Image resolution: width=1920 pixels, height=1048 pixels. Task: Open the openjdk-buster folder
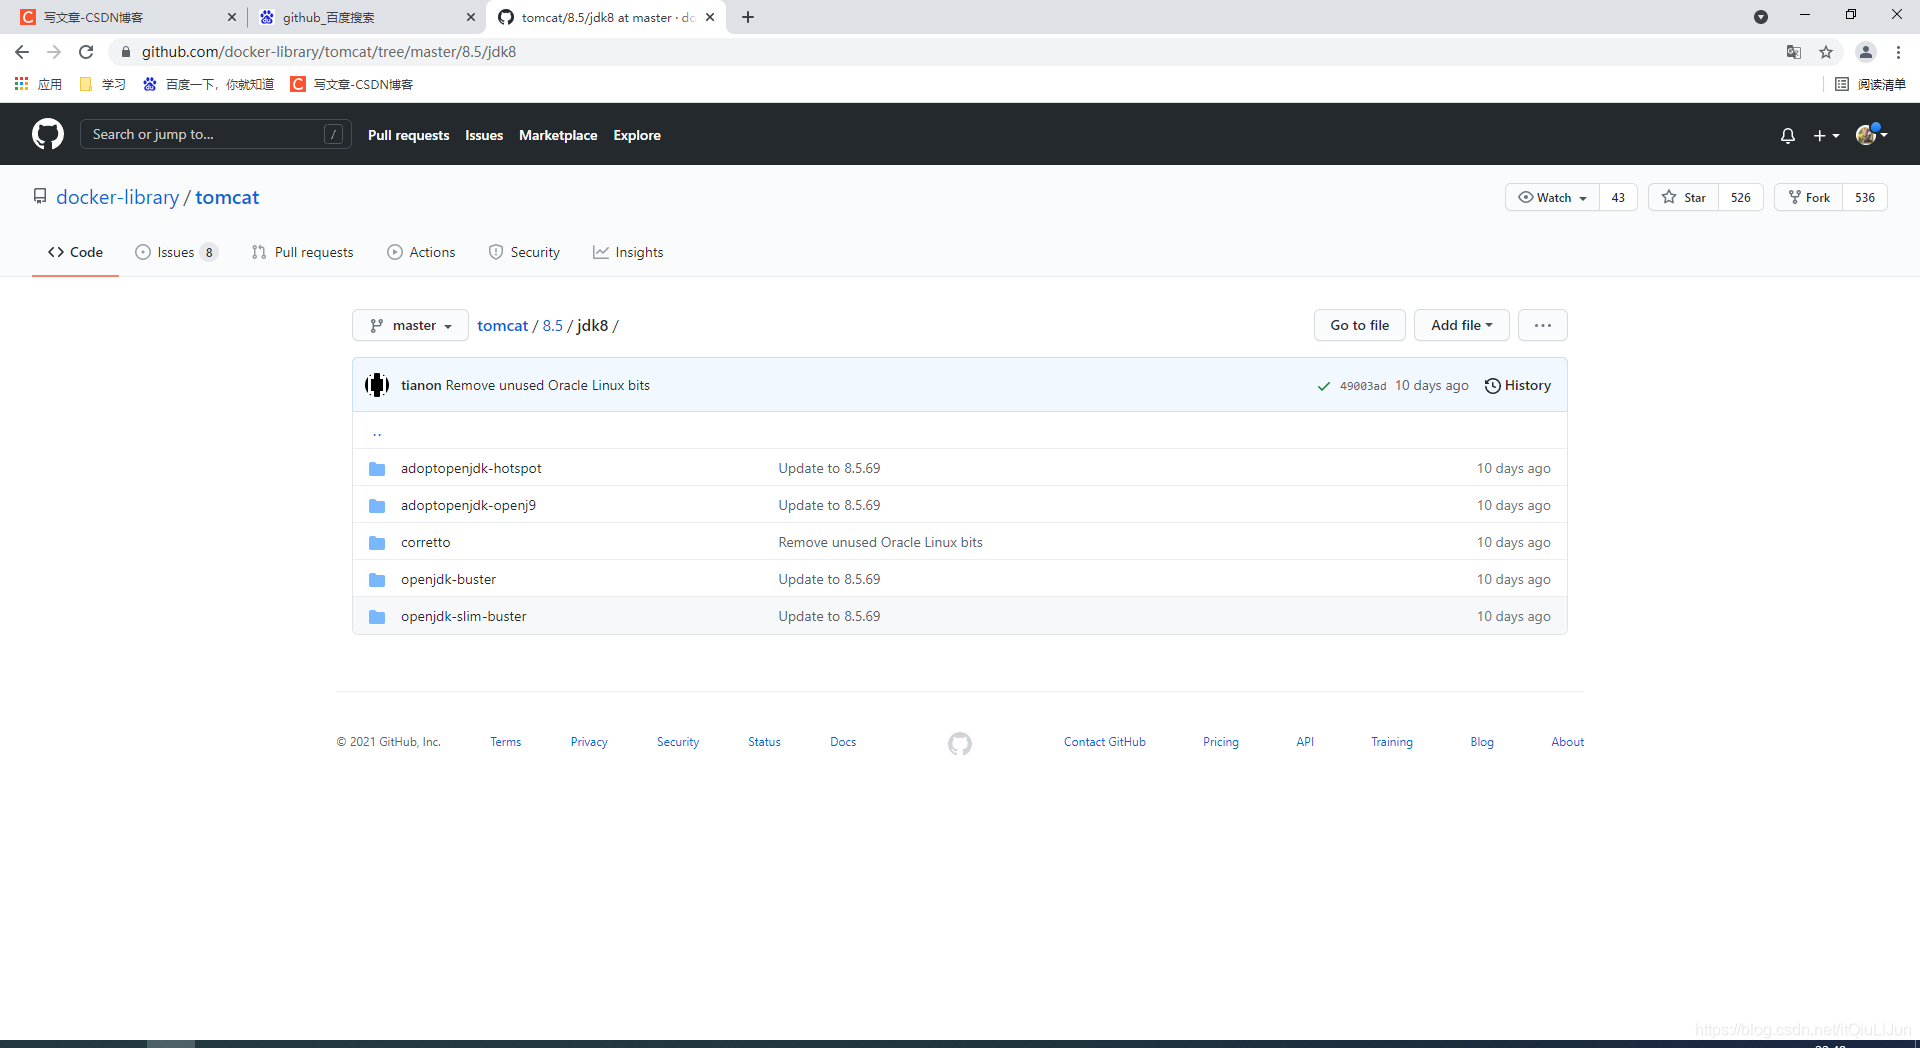coord(448,579)
